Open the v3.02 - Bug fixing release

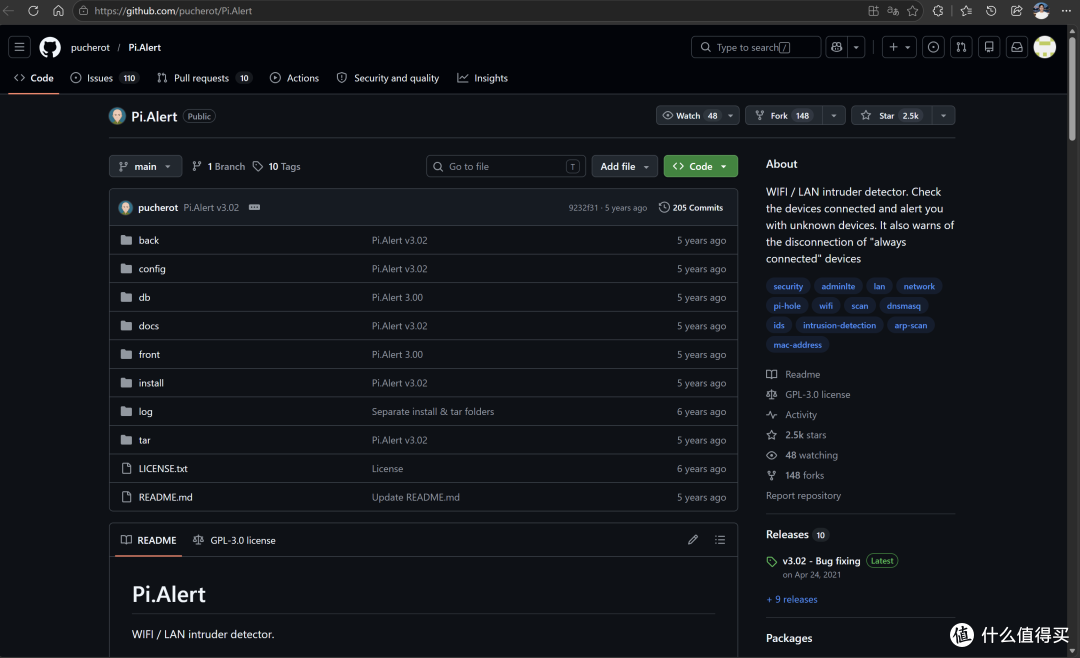pos(821,561)
